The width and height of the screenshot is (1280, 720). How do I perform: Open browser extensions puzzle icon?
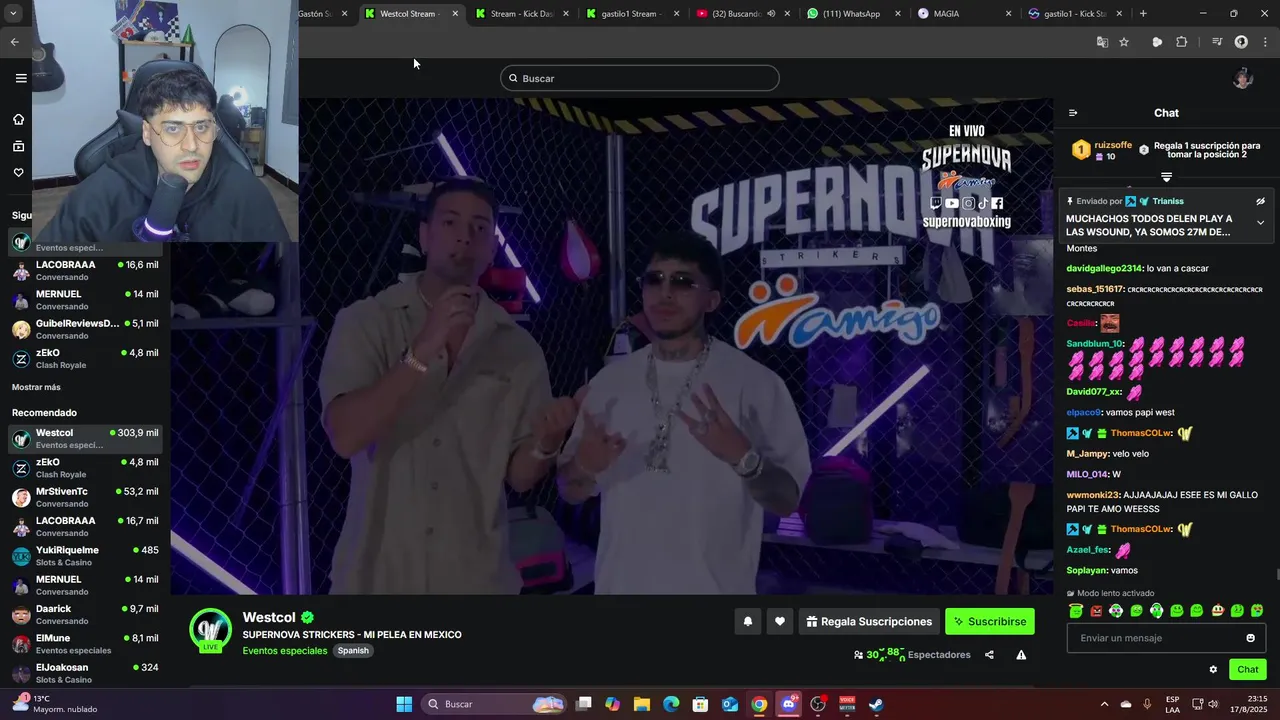(1182, 42)
